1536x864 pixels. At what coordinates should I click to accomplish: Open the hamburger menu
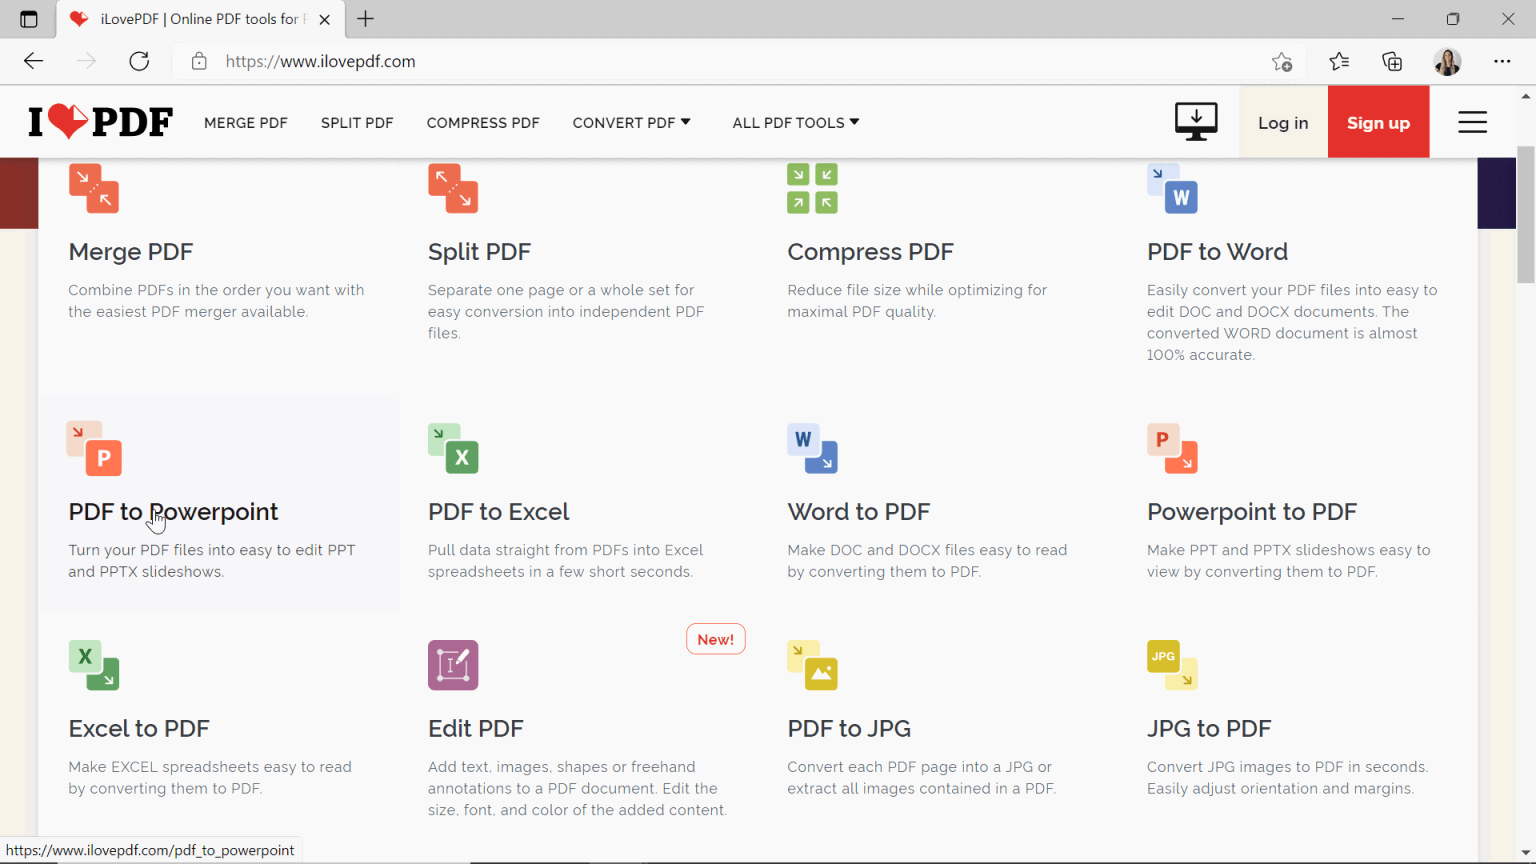click(x=1472, y=121)
